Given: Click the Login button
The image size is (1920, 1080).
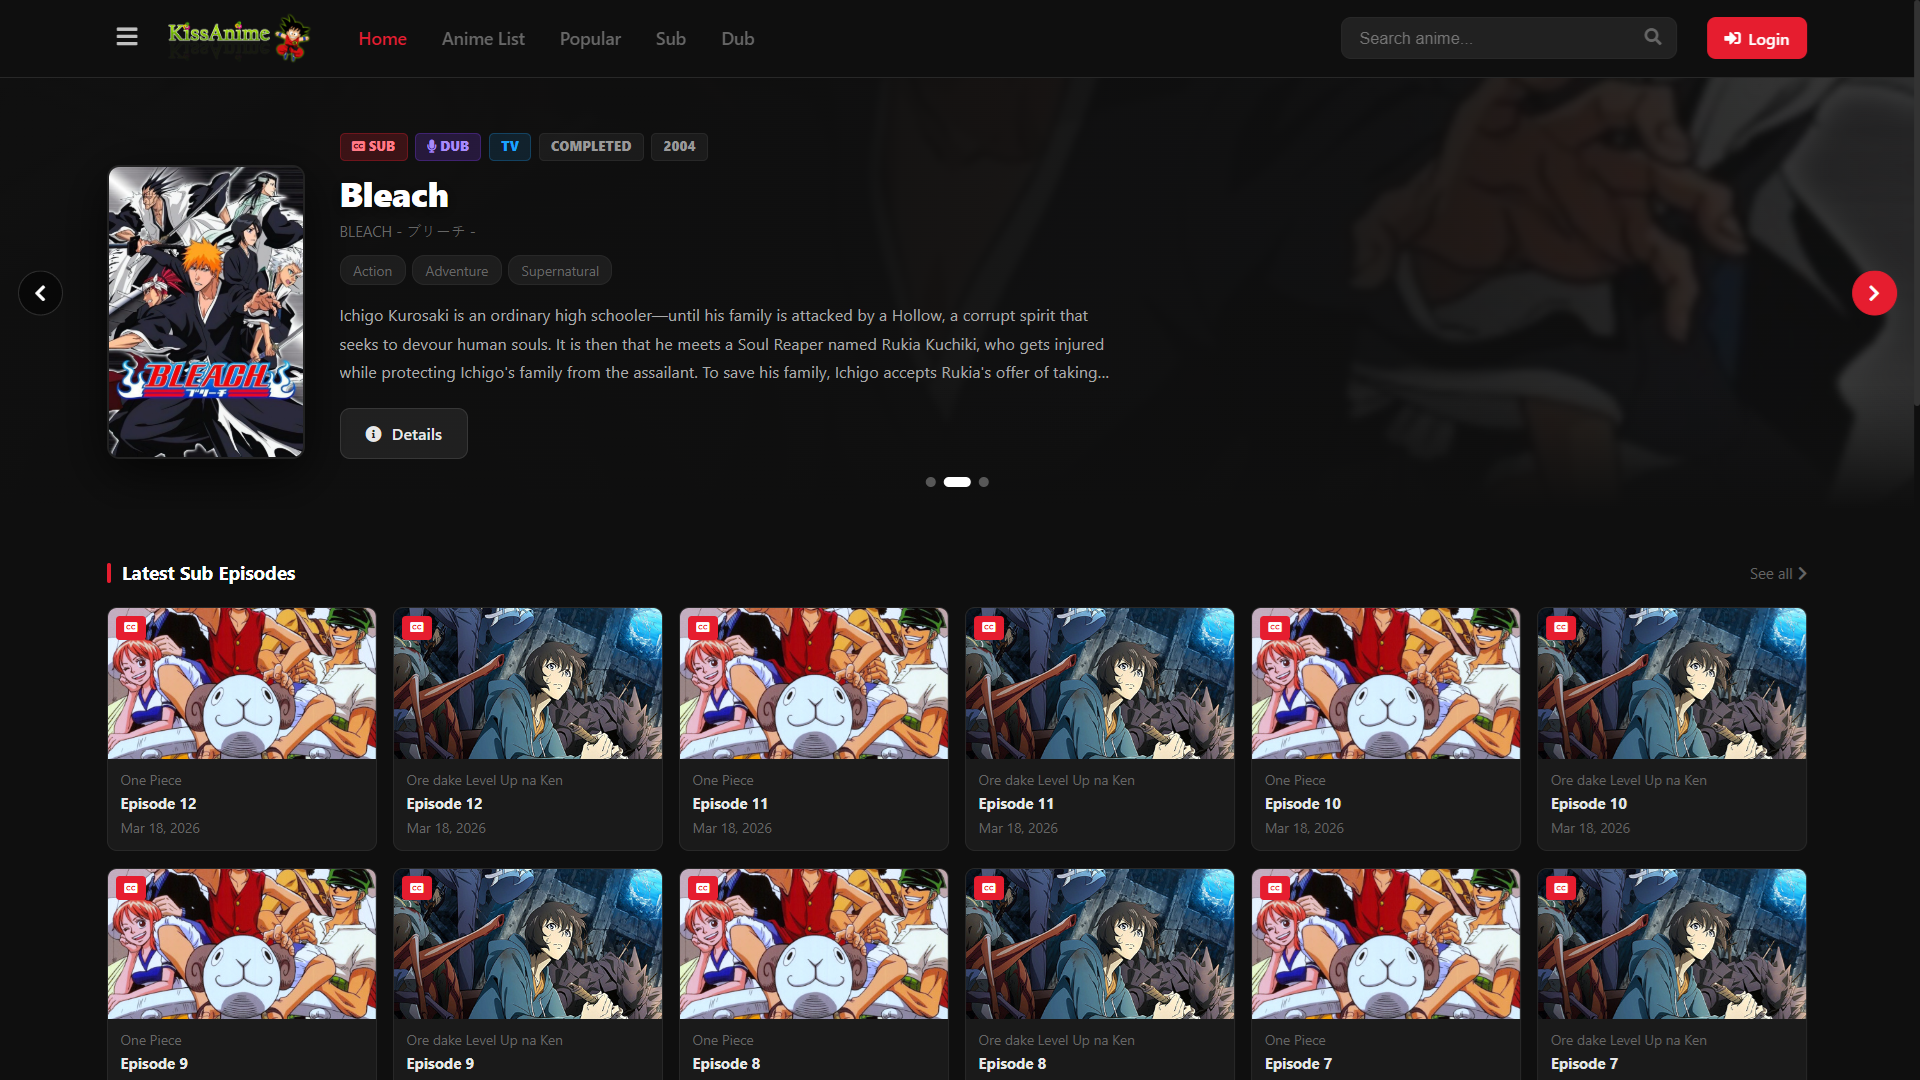Looking at the screenshot, I should coord(1756,38).
